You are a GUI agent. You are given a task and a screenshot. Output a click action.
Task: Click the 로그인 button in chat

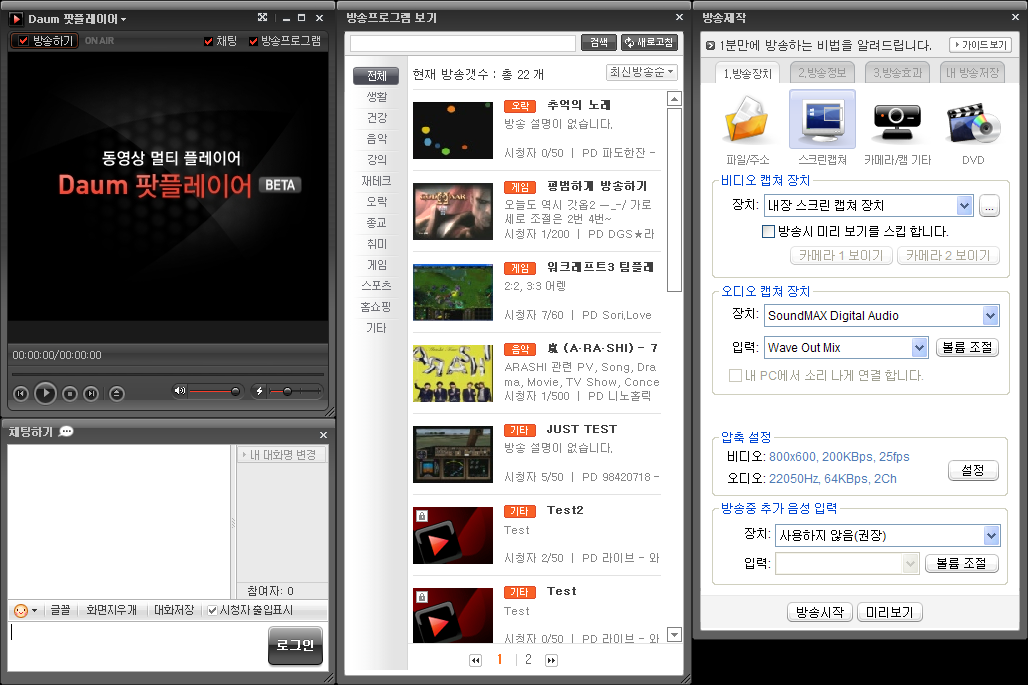(x=295, y=646)
